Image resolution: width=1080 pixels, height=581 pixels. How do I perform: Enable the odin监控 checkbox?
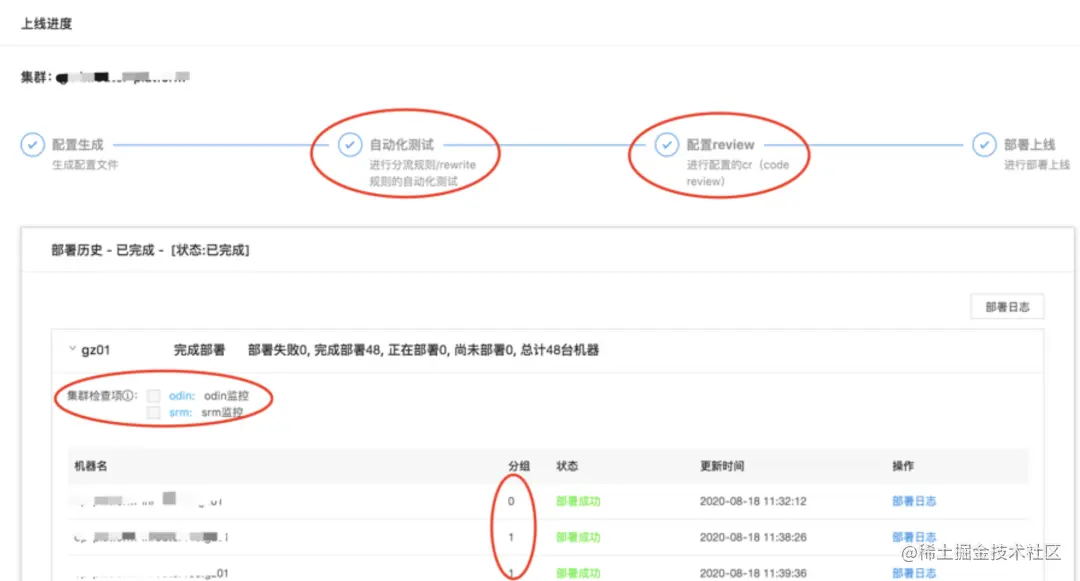tap(153, 395)
